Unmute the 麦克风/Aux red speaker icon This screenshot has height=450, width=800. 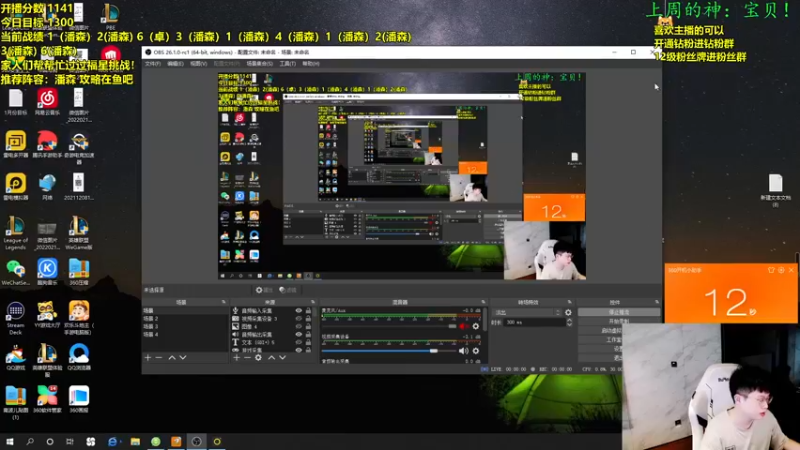[x=463, y=326]
